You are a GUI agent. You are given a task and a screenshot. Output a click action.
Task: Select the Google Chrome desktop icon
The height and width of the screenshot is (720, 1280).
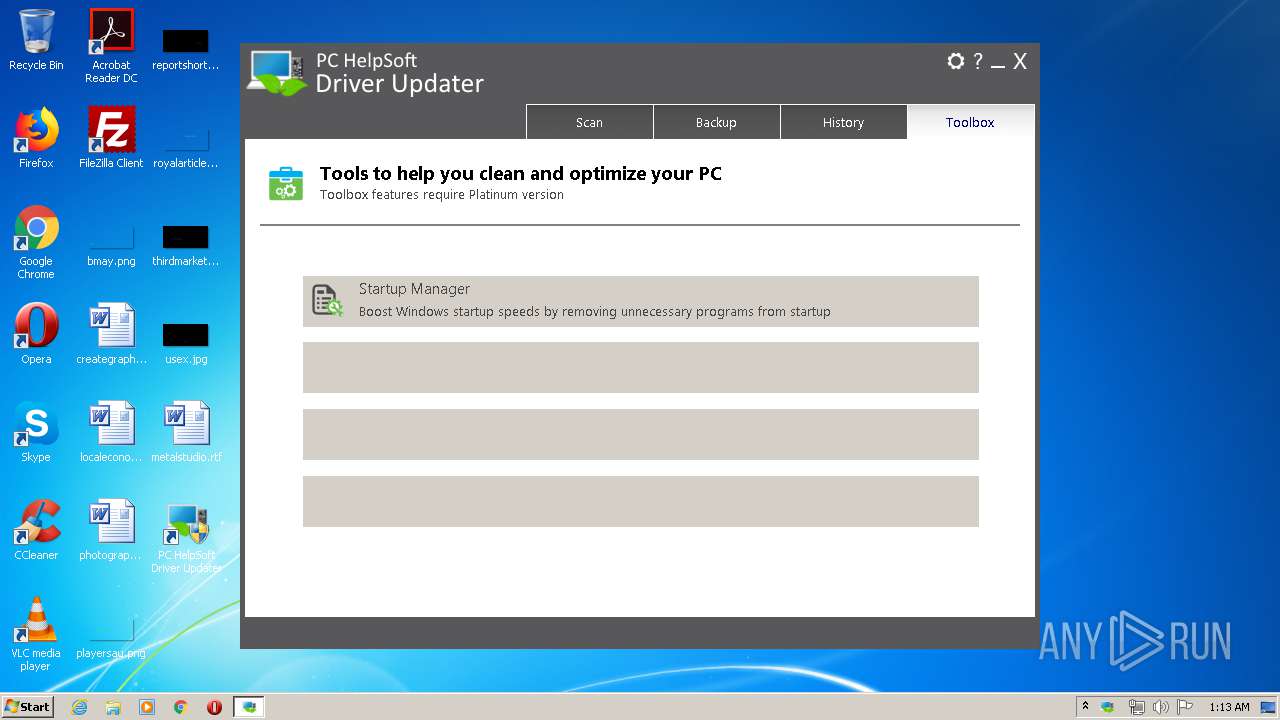click(36, 242)
